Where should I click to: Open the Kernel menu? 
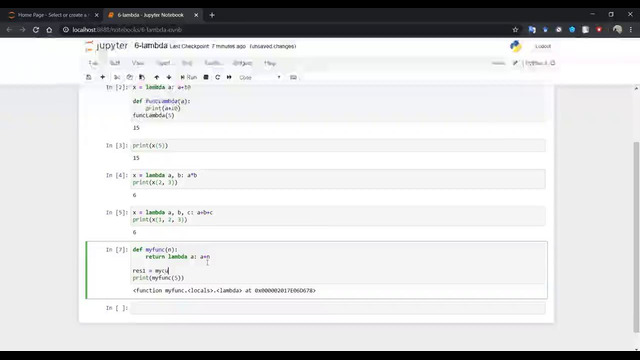pyautogui.click(x=213, y=63)
